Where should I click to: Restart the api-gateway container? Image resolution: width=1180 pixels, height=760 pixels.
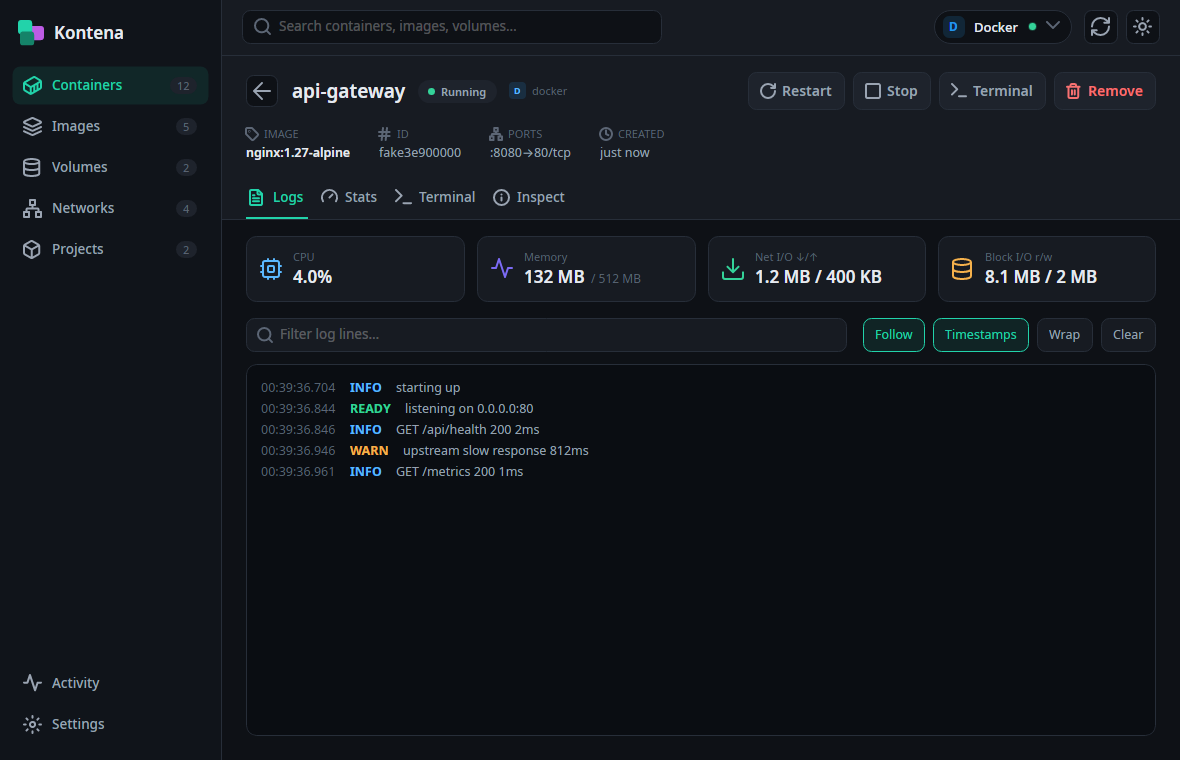coord(796,91)
